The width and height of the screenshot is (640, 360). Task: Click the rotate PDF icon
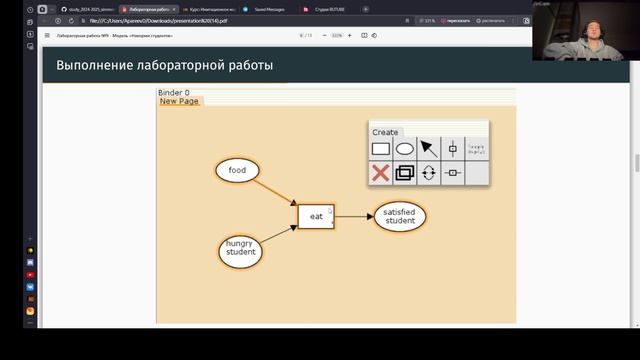point(374,36)
